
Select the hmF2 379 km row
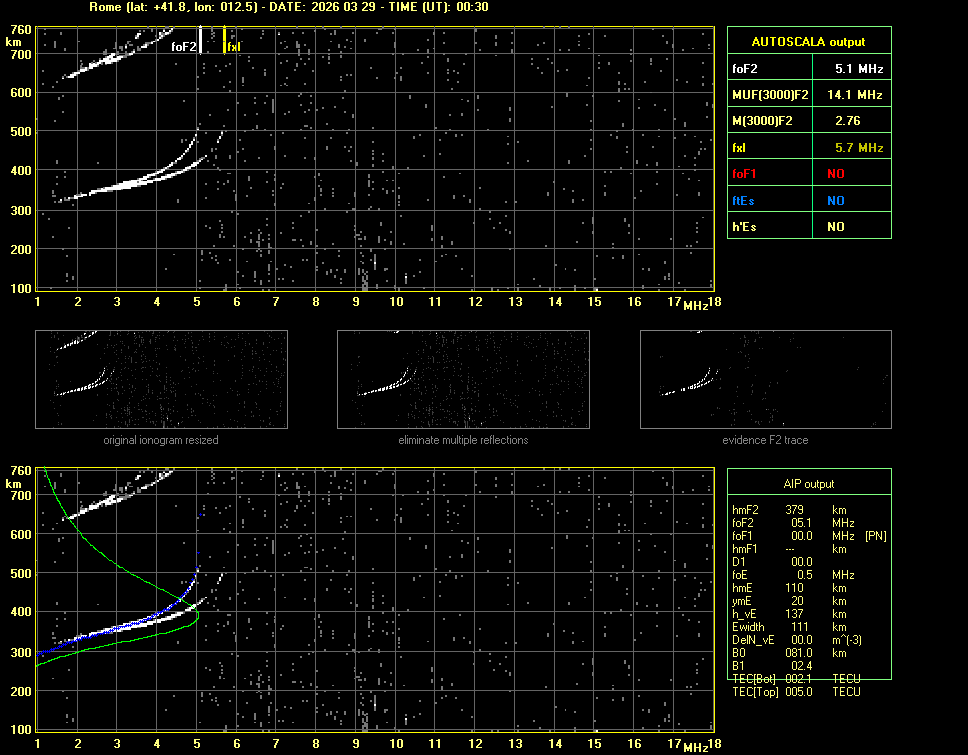coord(795,510)
